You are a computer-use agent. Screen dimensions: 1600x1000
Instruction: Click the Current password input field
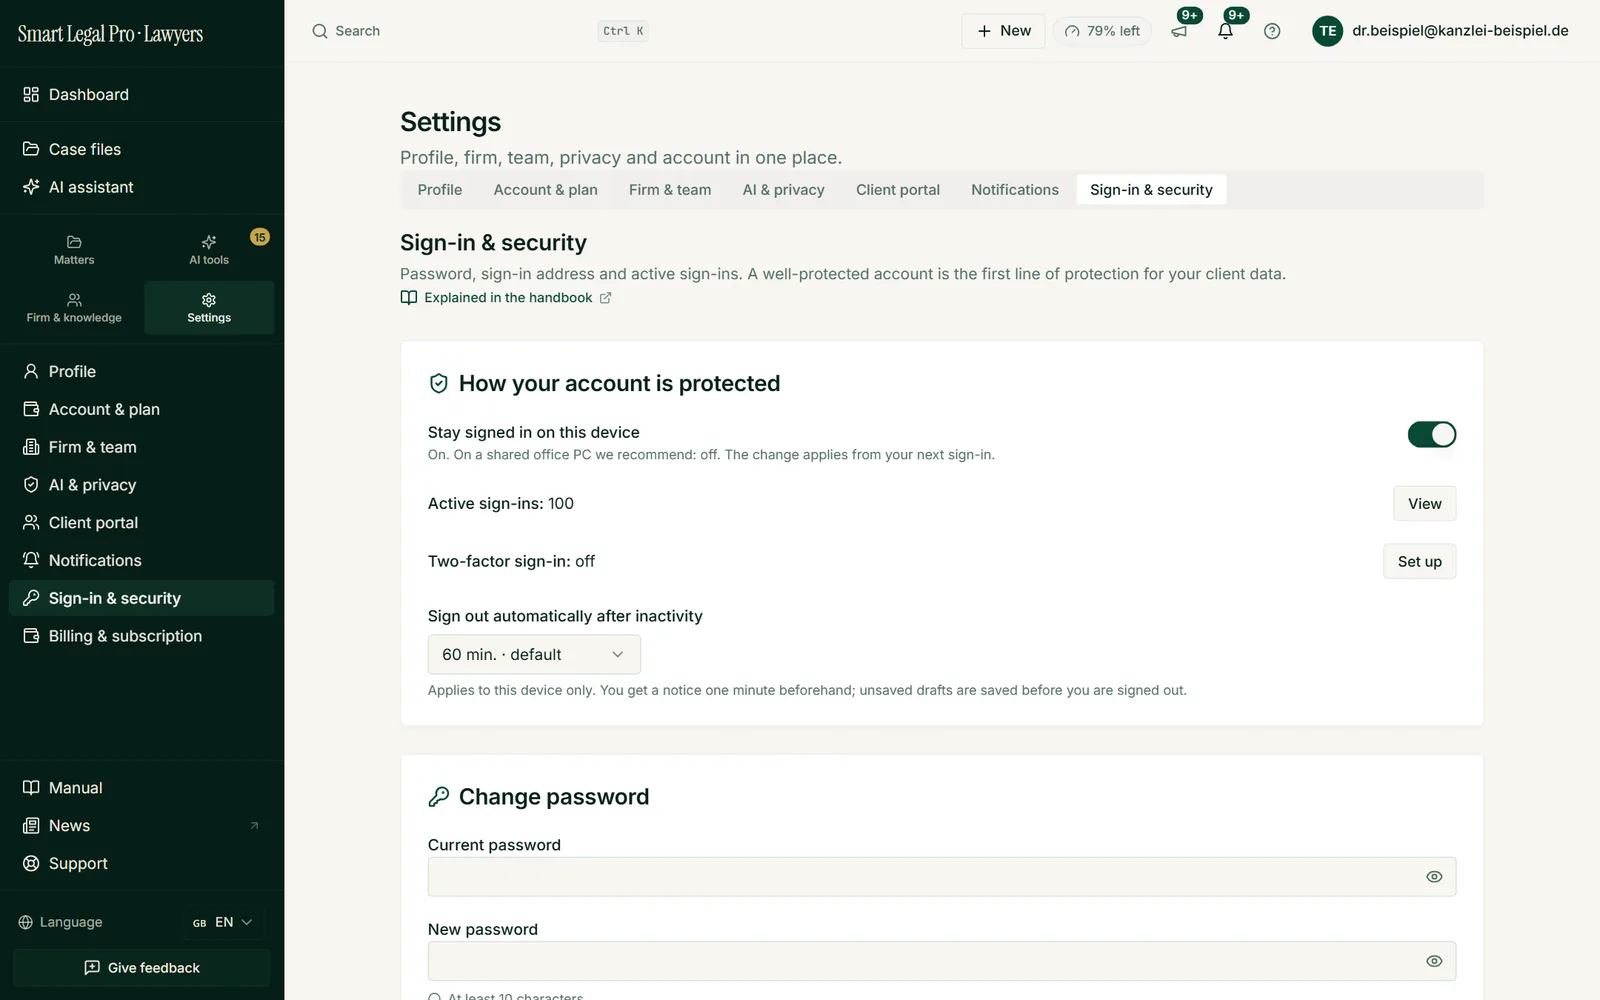942,877
